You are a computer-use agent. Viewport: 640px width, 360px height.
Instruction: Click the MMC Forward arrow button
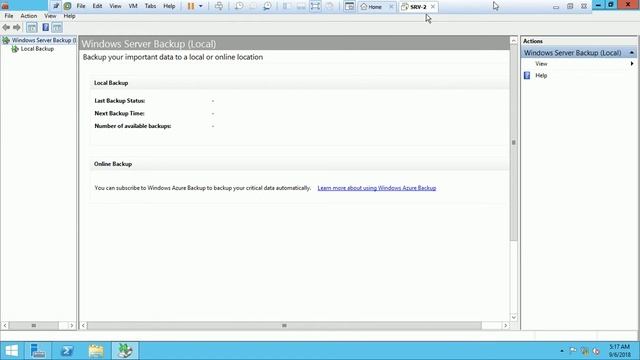pos(17,27)
